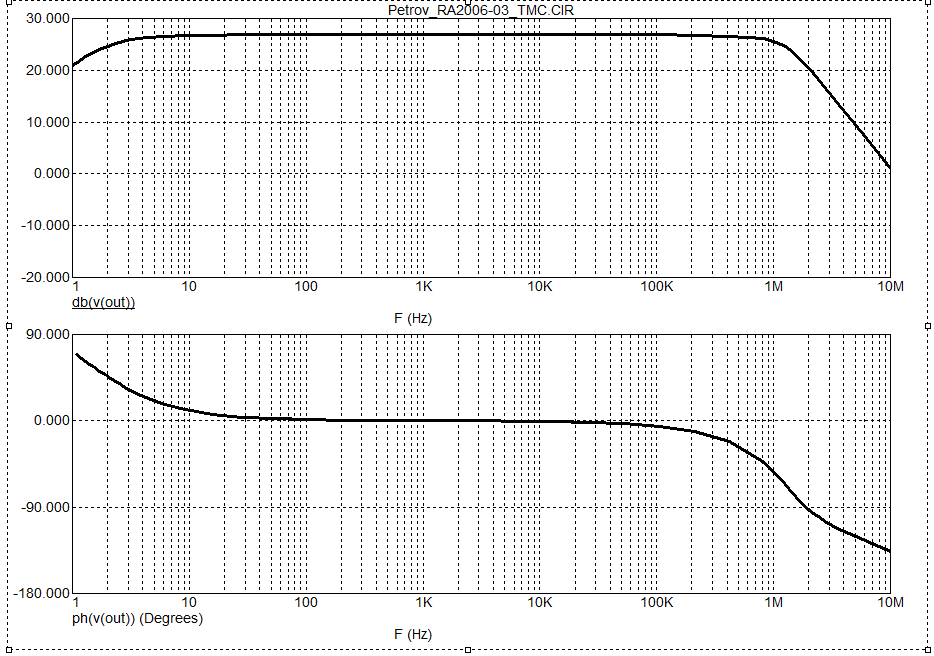Screen dimensions: 934x656
Task: Click the plot title Petrov_RA2006-03_TMC.CIR
Action: (x=480, y=10)
